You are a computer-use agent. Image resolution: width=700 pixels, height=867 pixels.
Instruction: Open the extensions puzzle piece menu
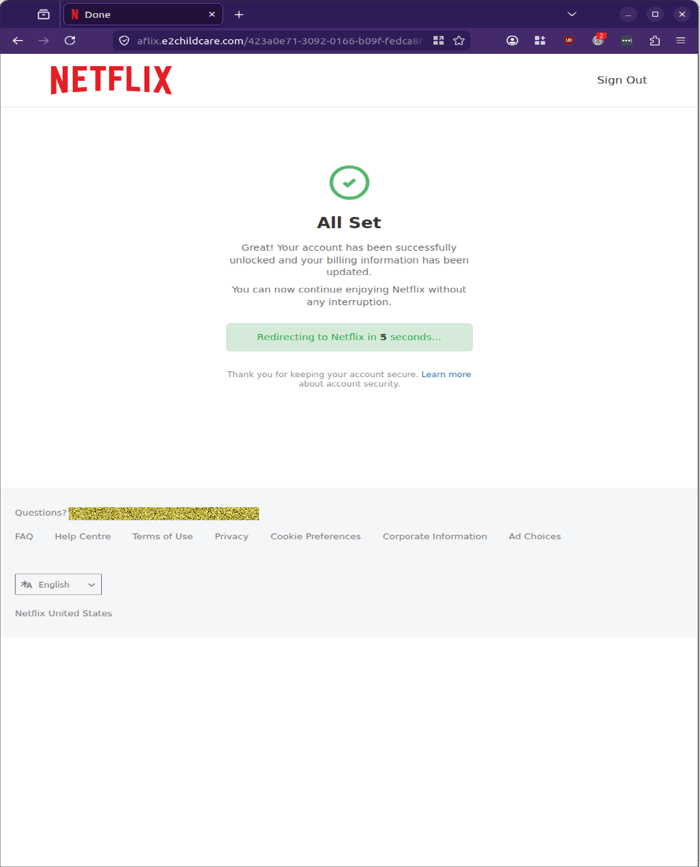pos(655,40)
